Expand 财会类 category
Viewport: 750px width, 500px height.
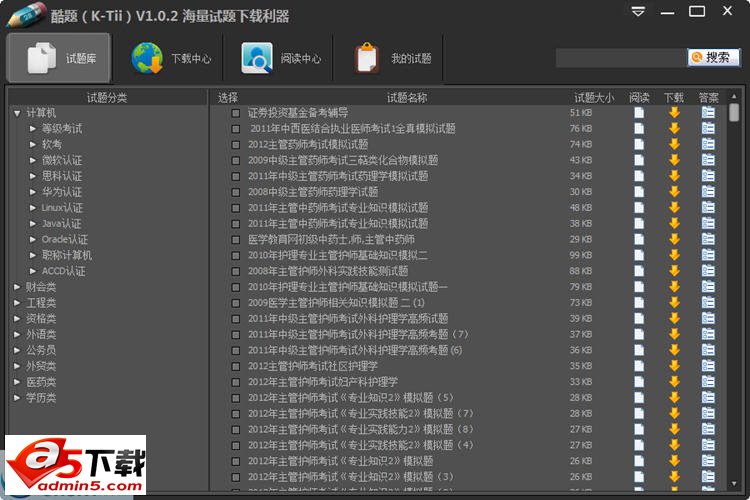(17, 287)
